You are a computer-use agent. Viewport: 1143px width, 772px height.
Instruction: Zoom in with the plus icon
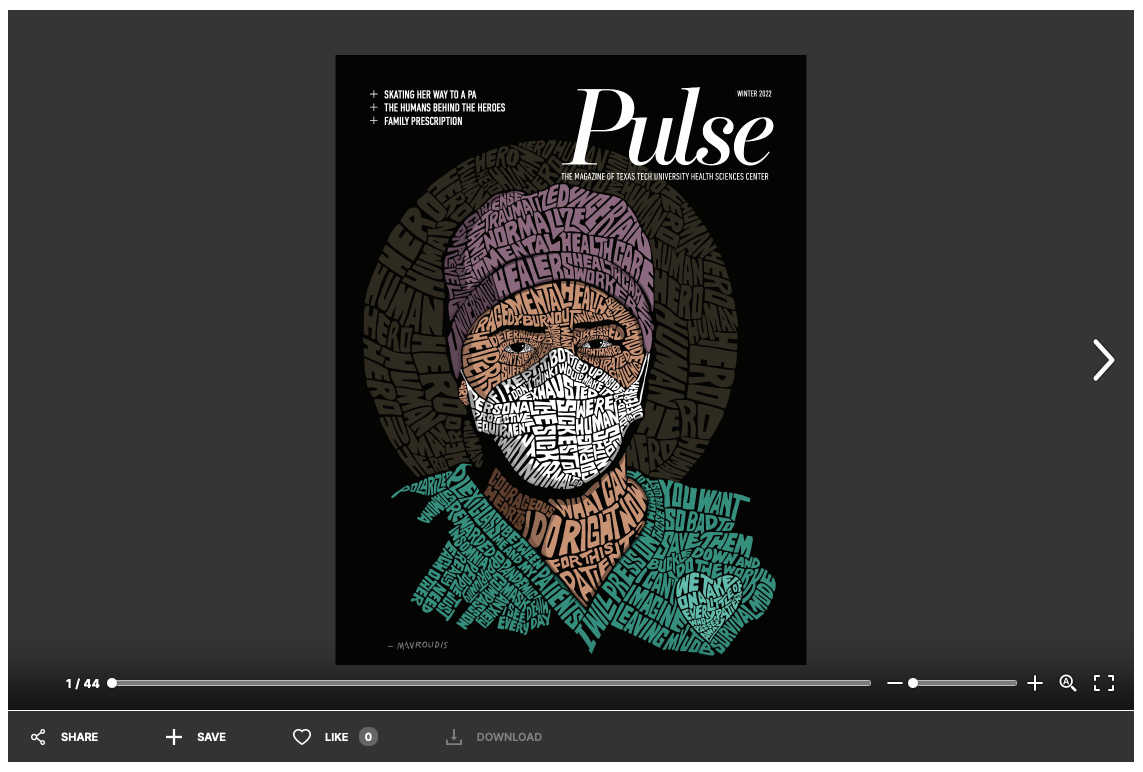1035,683
